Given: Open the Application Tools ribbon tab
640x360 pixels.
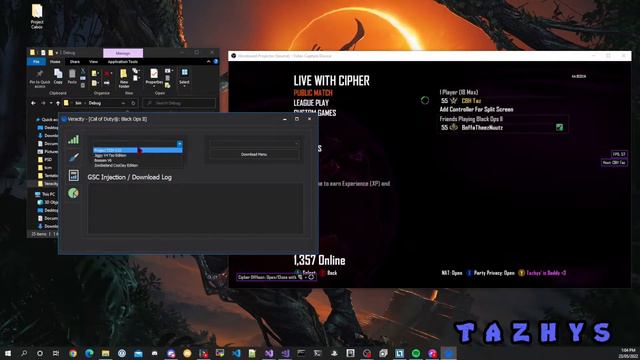Looking at the screenshot, I should pyautogui.click(x=123, y=62).
